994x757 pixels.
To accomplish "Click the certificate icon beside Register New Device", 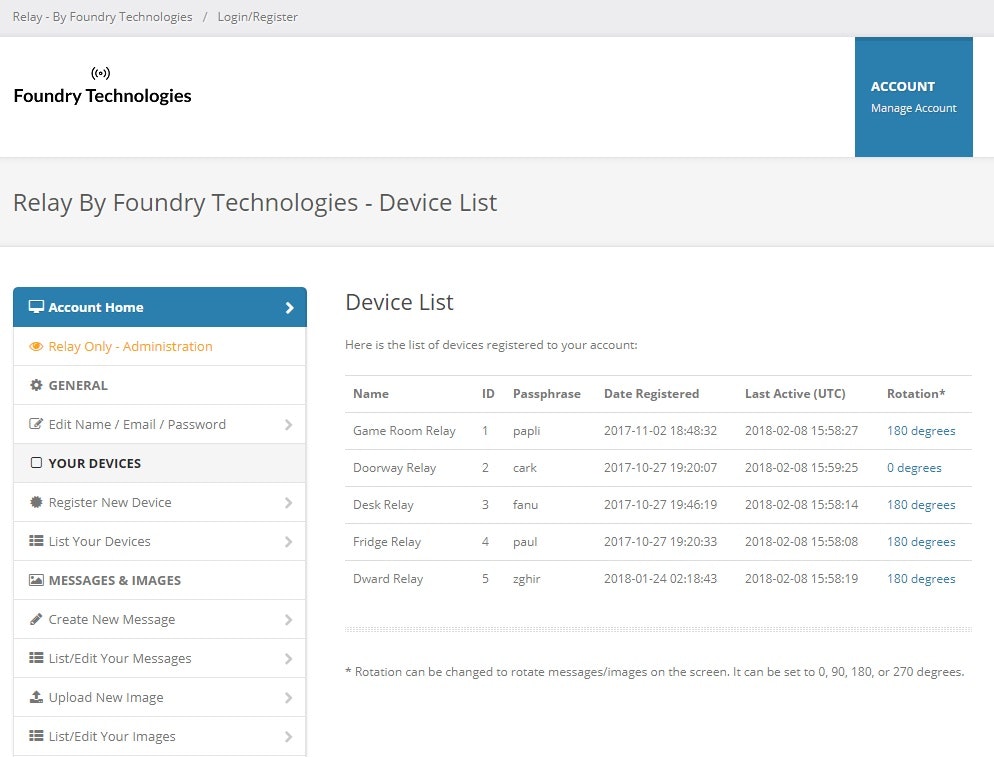I will point(36,502).
